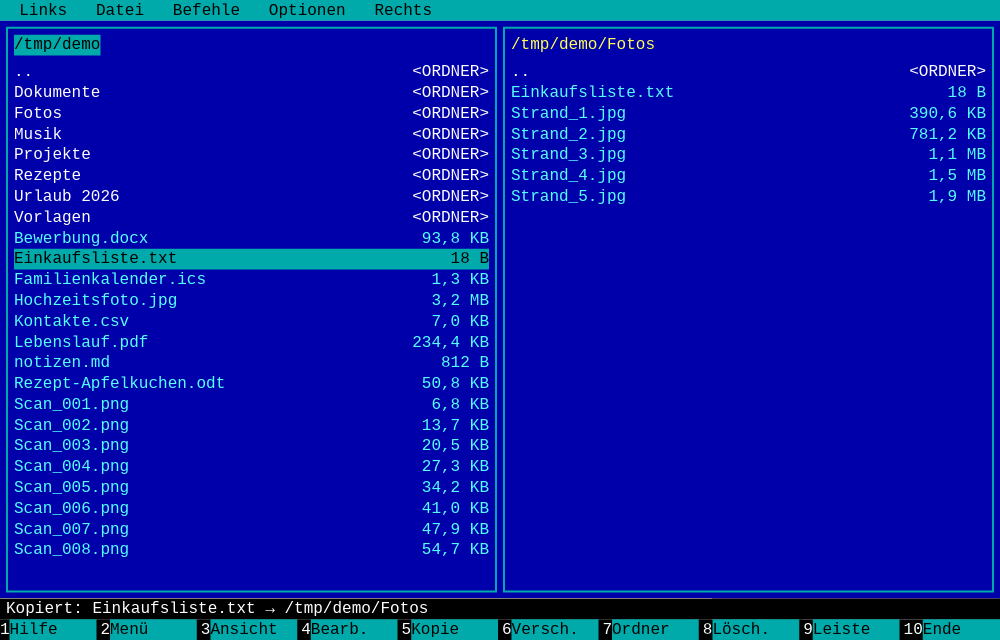
Task: Click the 1 Hilfe function key
Action: coord(48,629)
